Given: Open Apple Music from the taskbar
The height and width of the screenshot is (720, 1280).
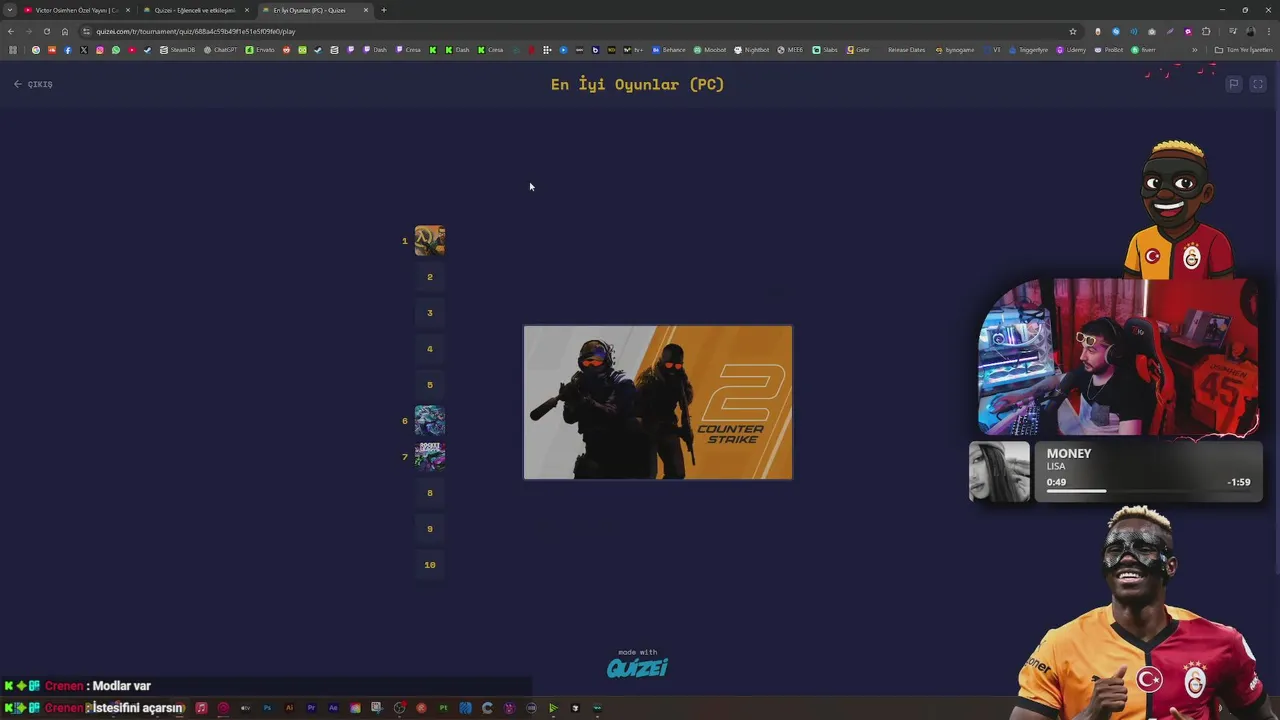Looking at the screenshot, I should click(201, 708).
